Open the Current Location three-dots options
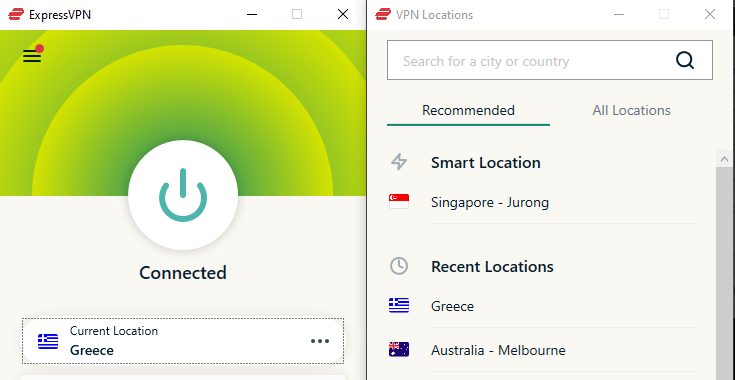 tap(320, 341)
